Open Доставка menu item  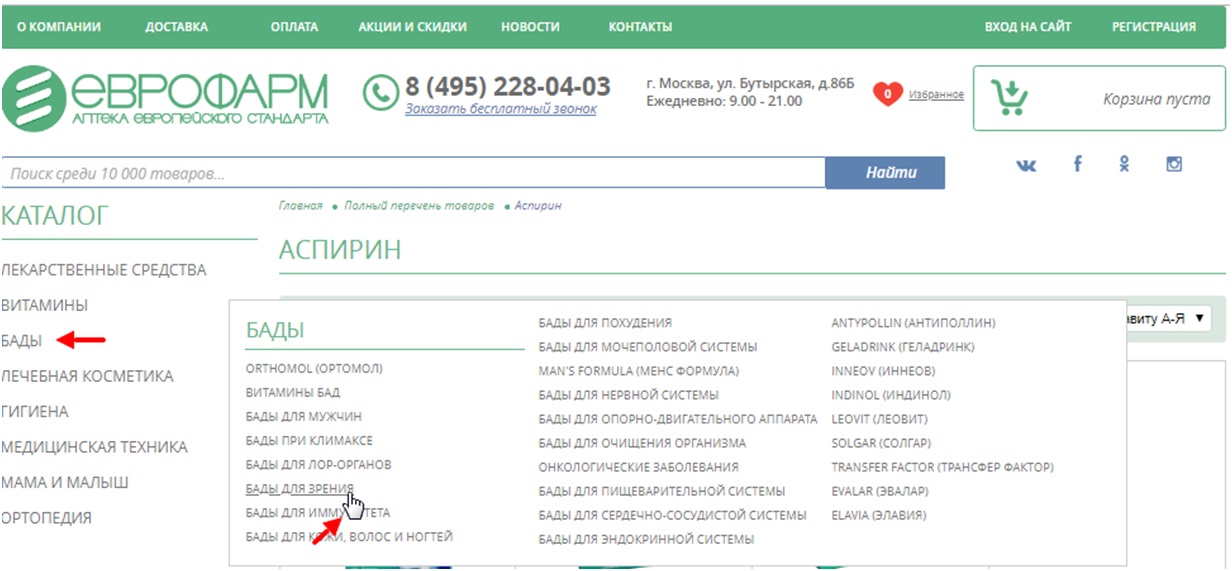coord(177,27)
